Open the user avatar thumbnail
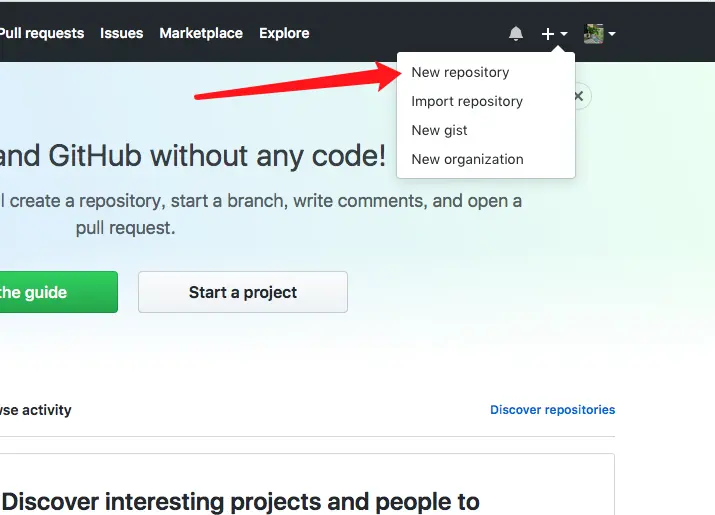The width and height of the screenshot is (715, 515). coord(594,34)
